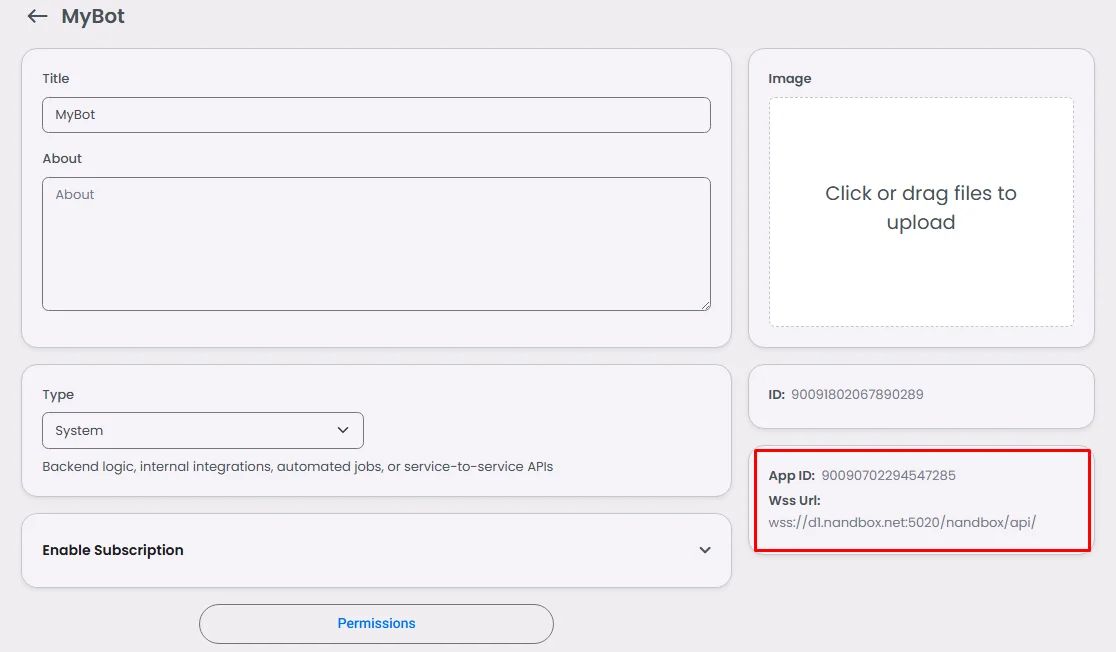The height and width of the screenshot is (652, 1116).
Task: Select the bot ID number 90091802067890289
Action: [x=857, y=394]
